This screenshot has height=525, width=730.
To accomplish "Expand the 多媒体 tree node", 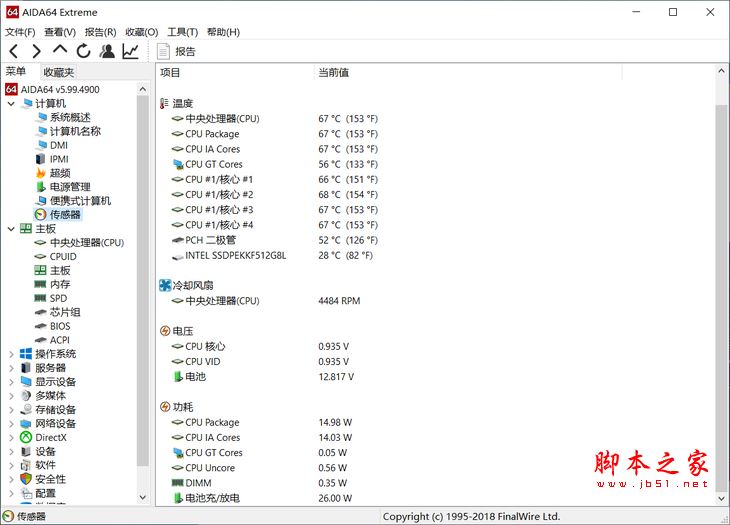I will point(11,396).
